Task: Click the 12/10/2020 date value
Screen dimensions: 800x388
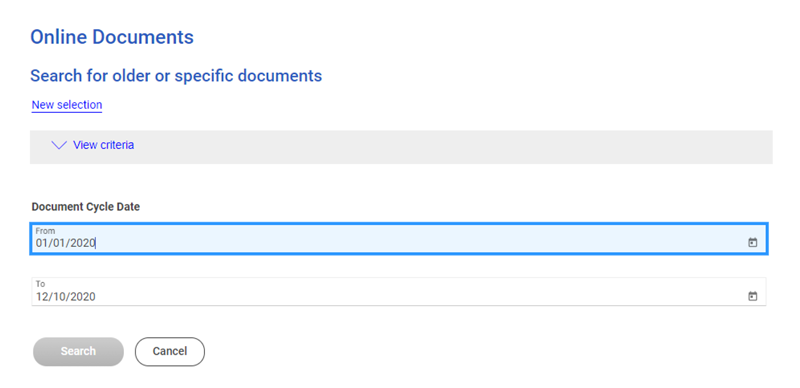Action: tap(65, 297)
